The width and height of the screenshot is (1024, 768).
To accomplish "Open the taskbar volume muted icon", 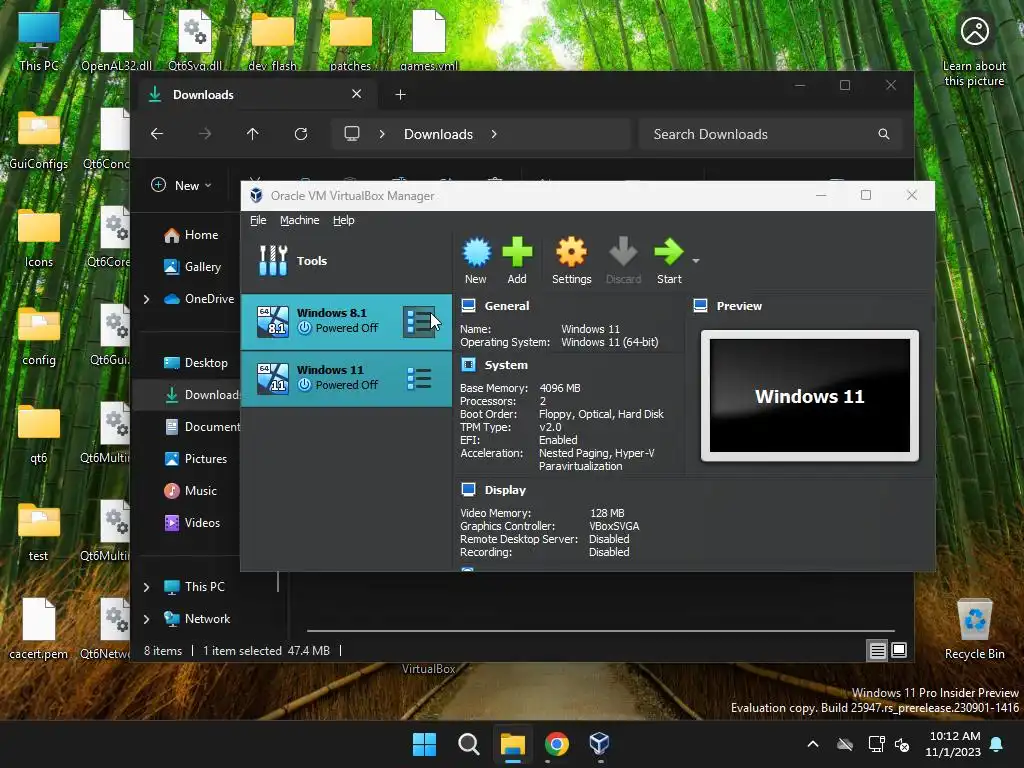I will 902,744.
